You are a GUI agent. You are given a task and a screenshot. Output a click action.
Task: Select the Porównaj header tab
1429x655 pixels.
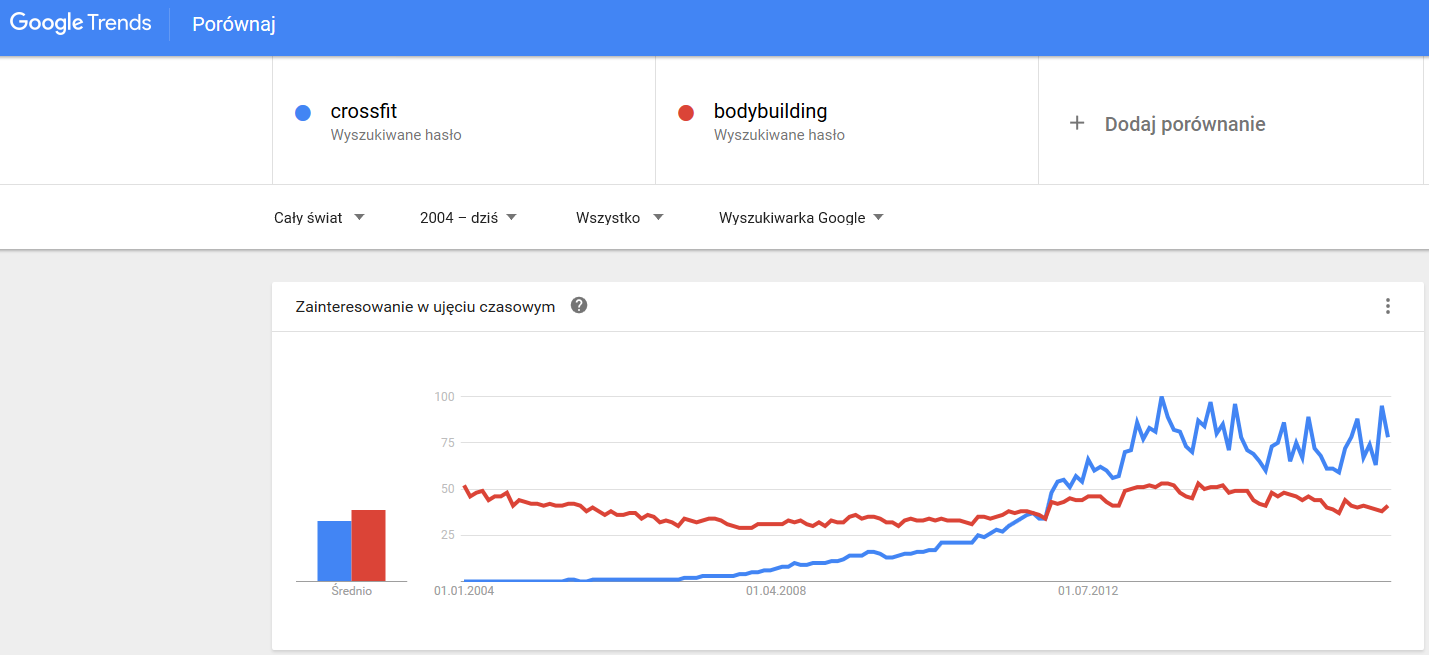pos(234,25)
